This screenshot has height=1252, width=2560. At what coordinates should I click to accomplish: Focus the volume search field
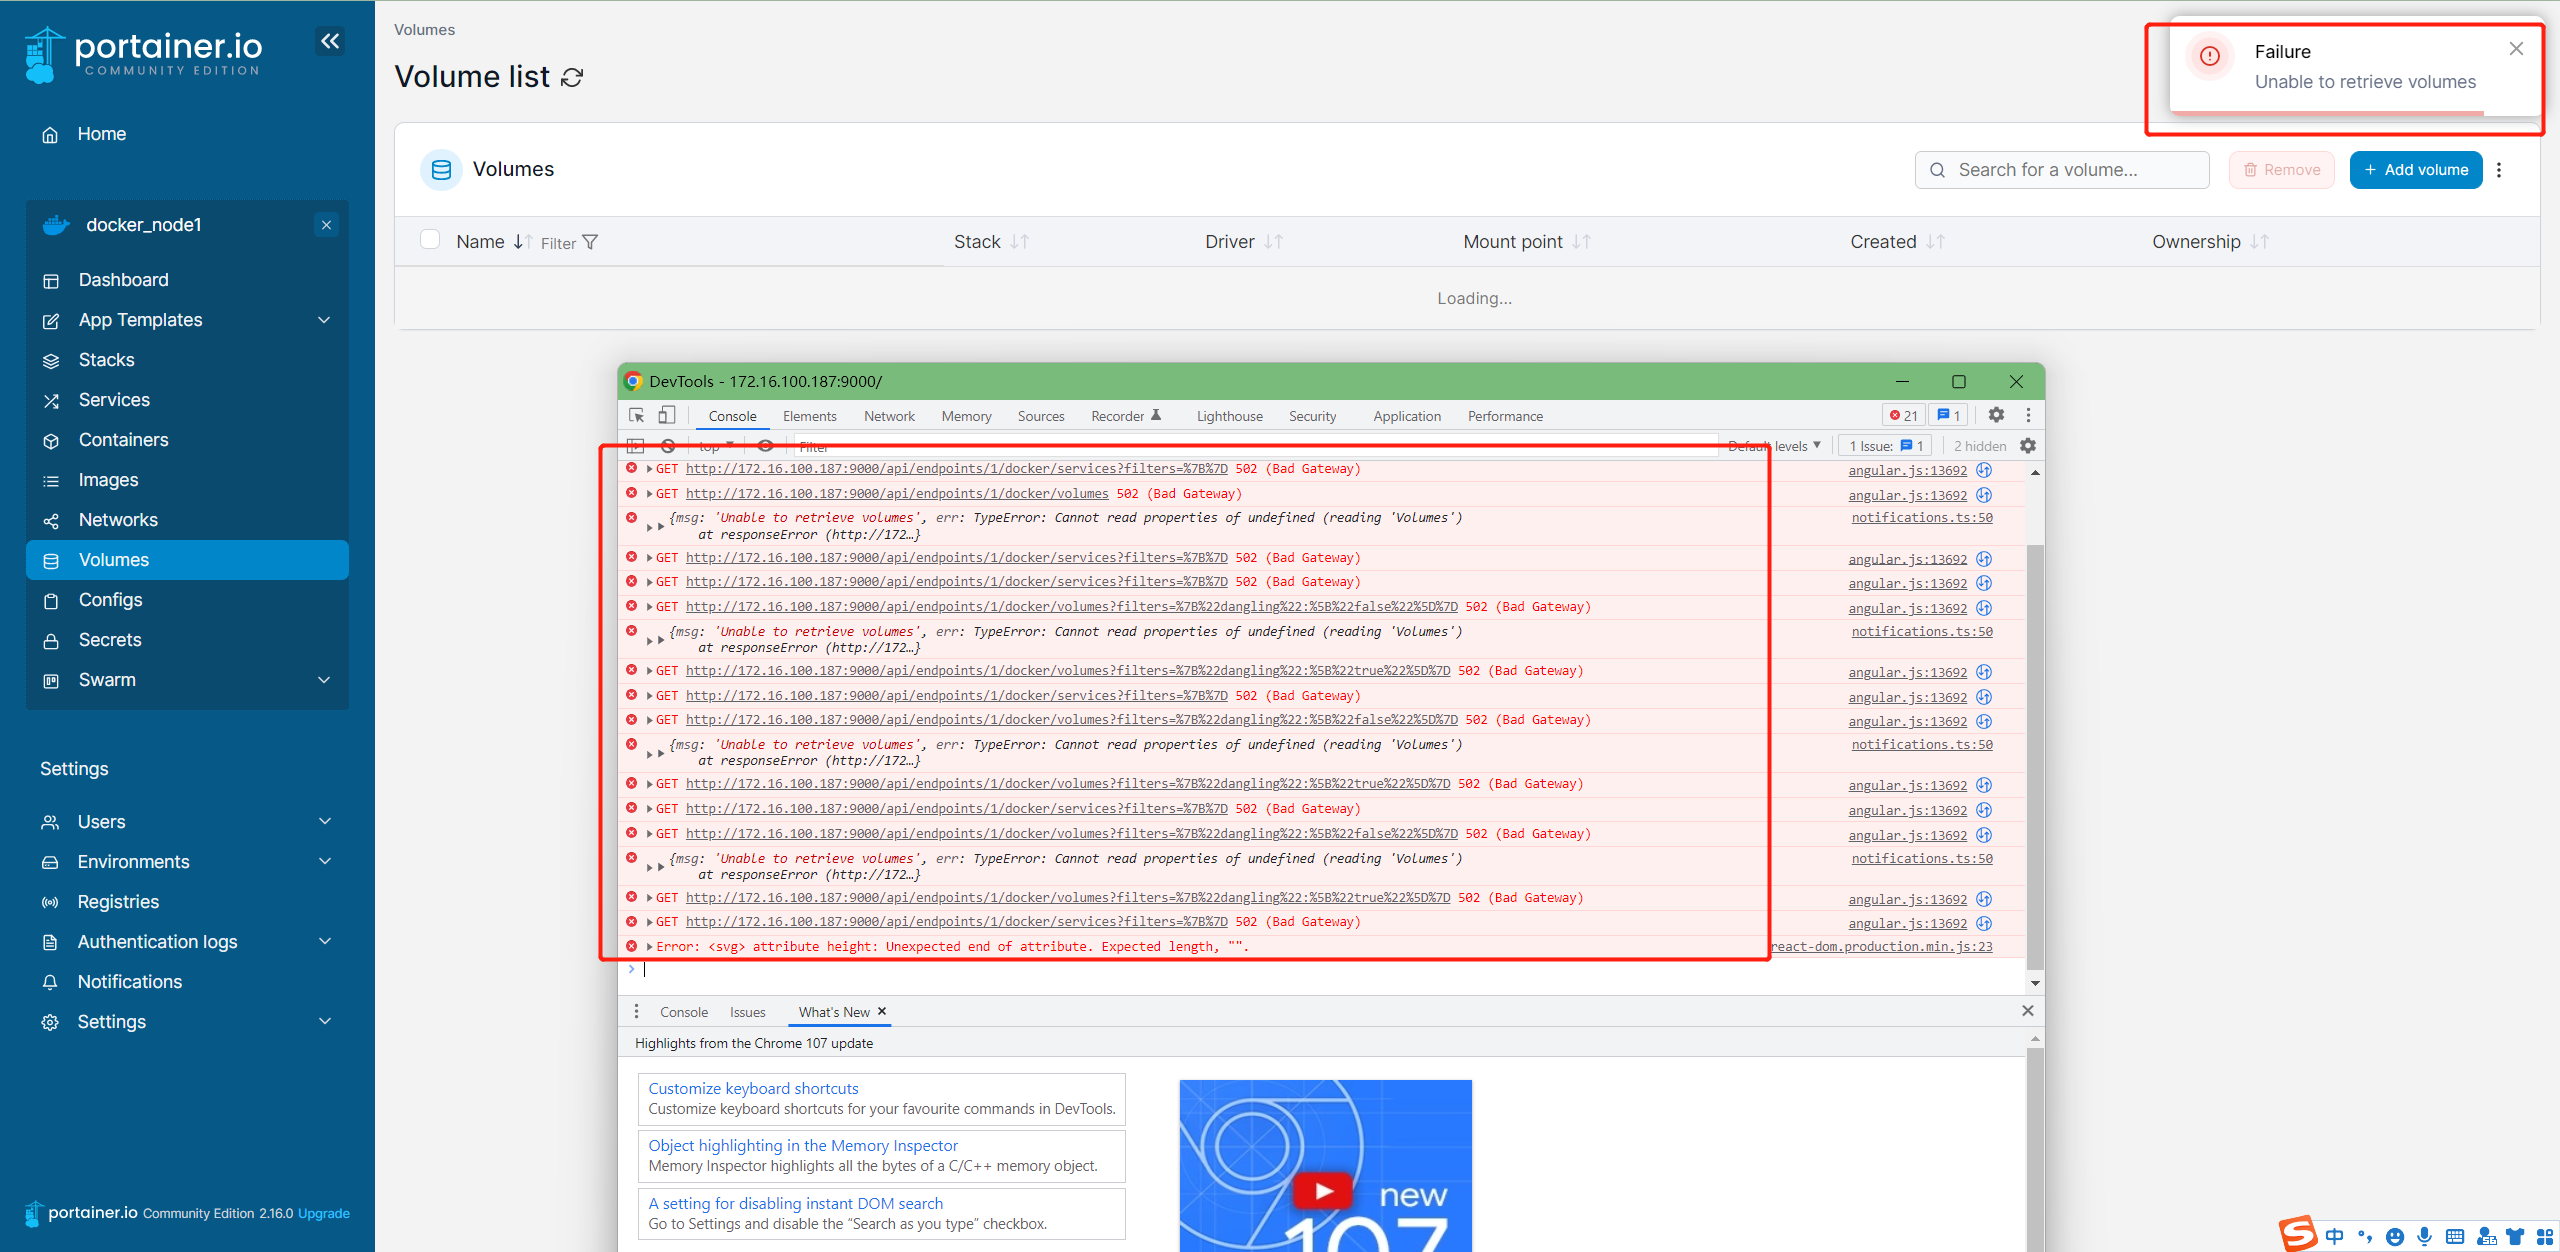(2062, 170)
